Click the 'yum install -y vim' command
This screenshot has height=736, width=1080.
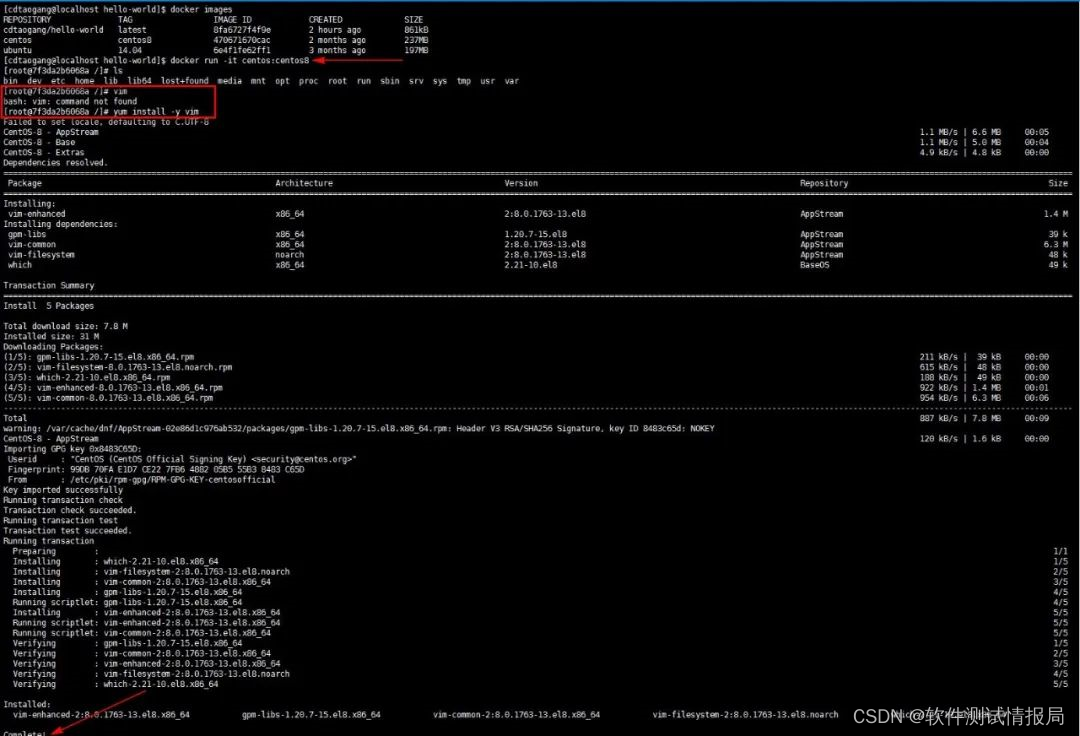pyautogui.click(x=156, y=112)
